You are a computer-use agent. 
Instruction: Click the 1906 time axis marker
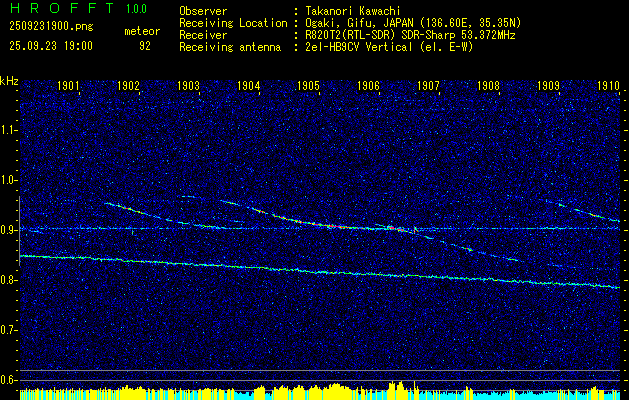click(x=368, y=85)
